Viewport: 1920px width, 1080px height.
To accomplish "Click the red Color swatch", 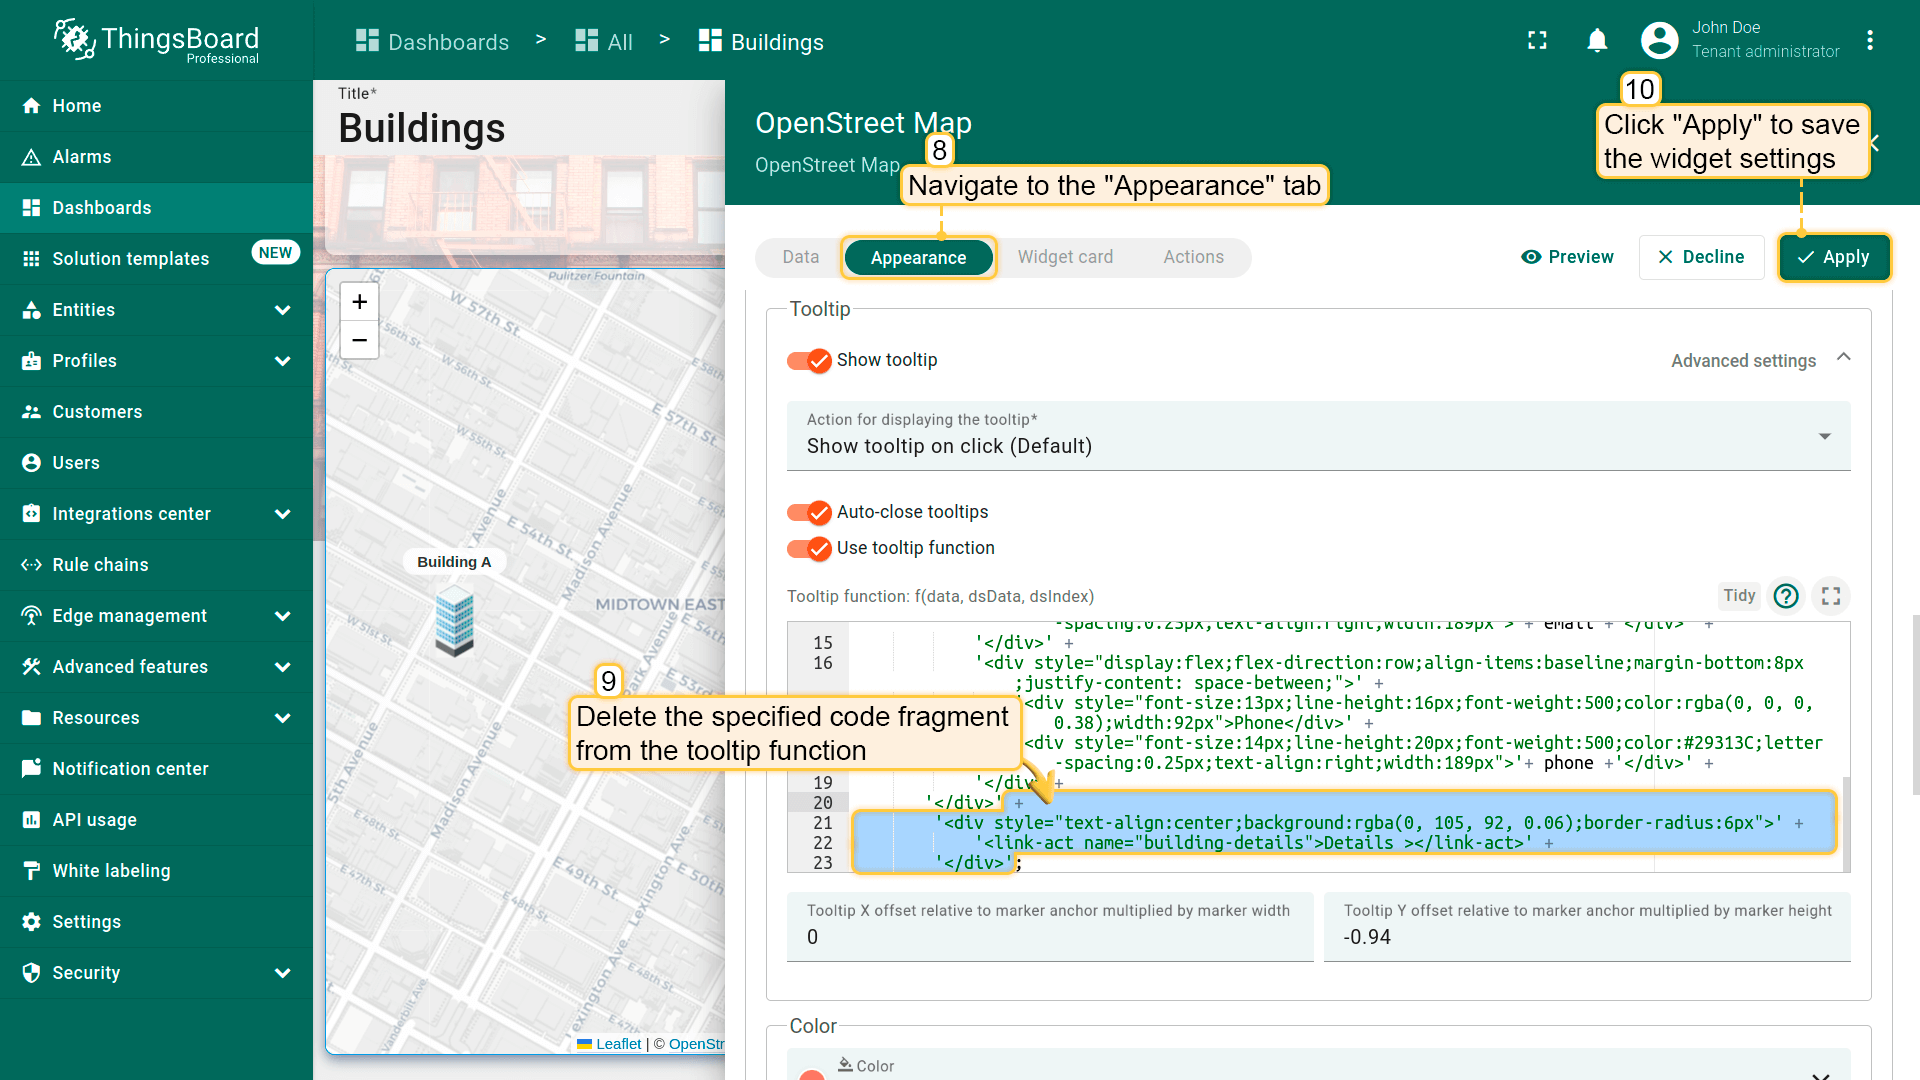I will pyautogui.click(x=812, y=1074).
